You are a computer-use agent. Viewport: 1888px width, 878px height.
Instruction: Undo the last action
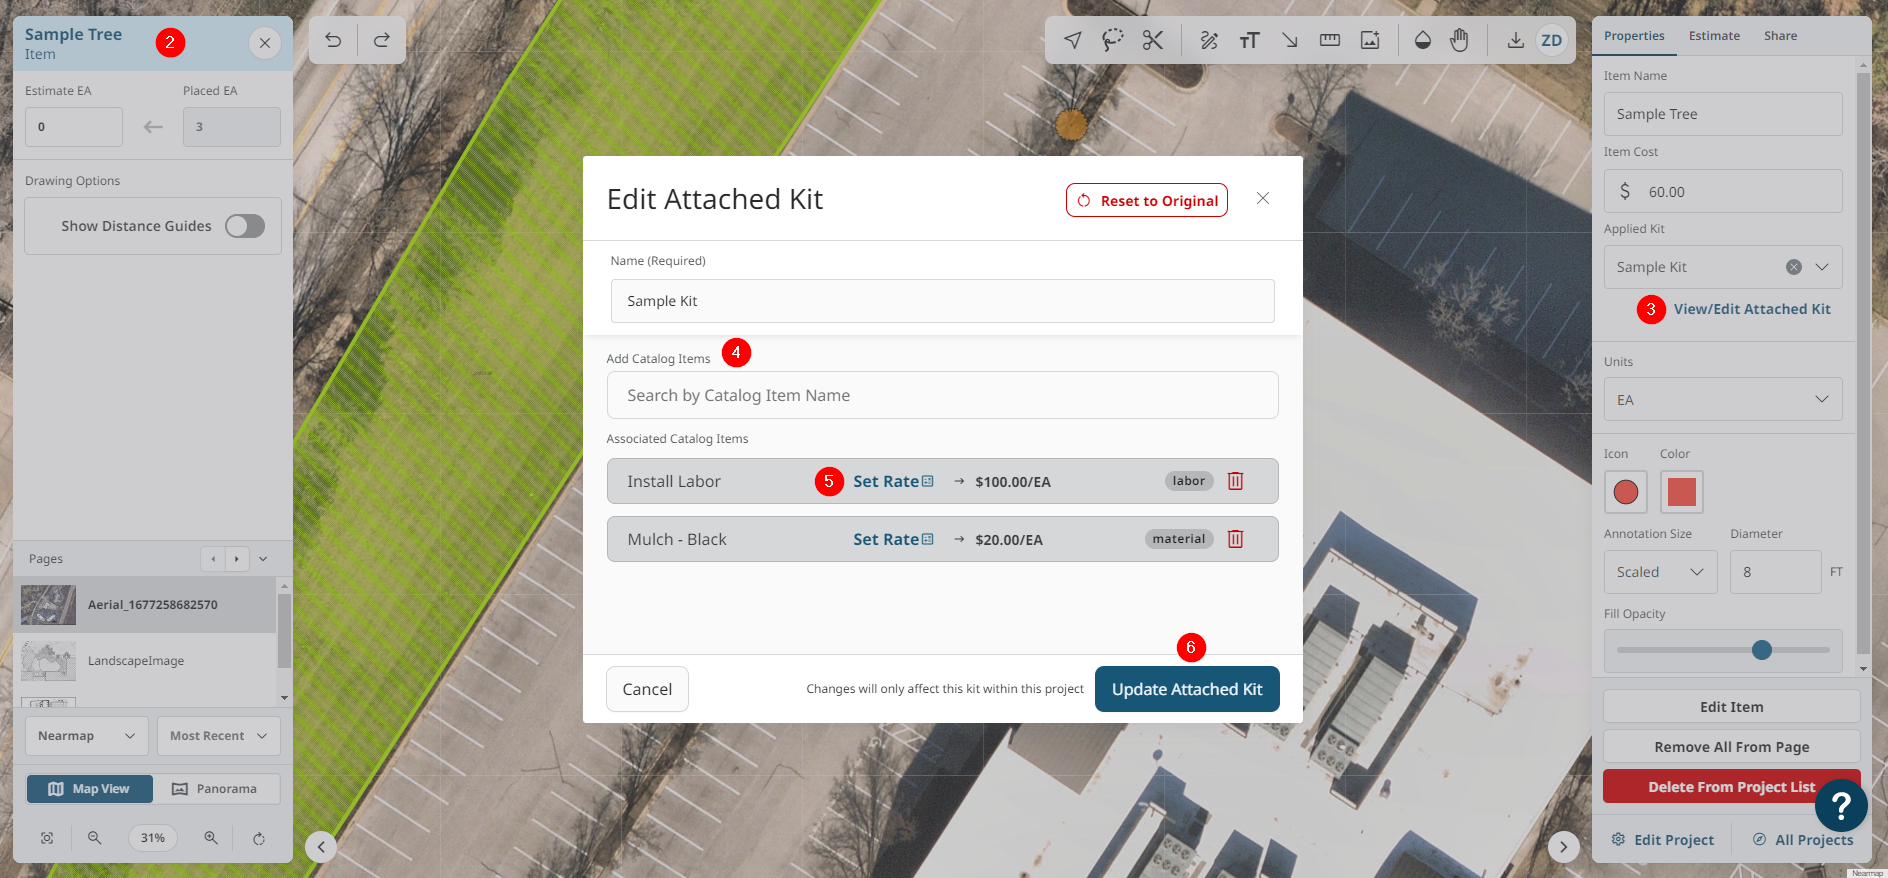coord(333,40)
